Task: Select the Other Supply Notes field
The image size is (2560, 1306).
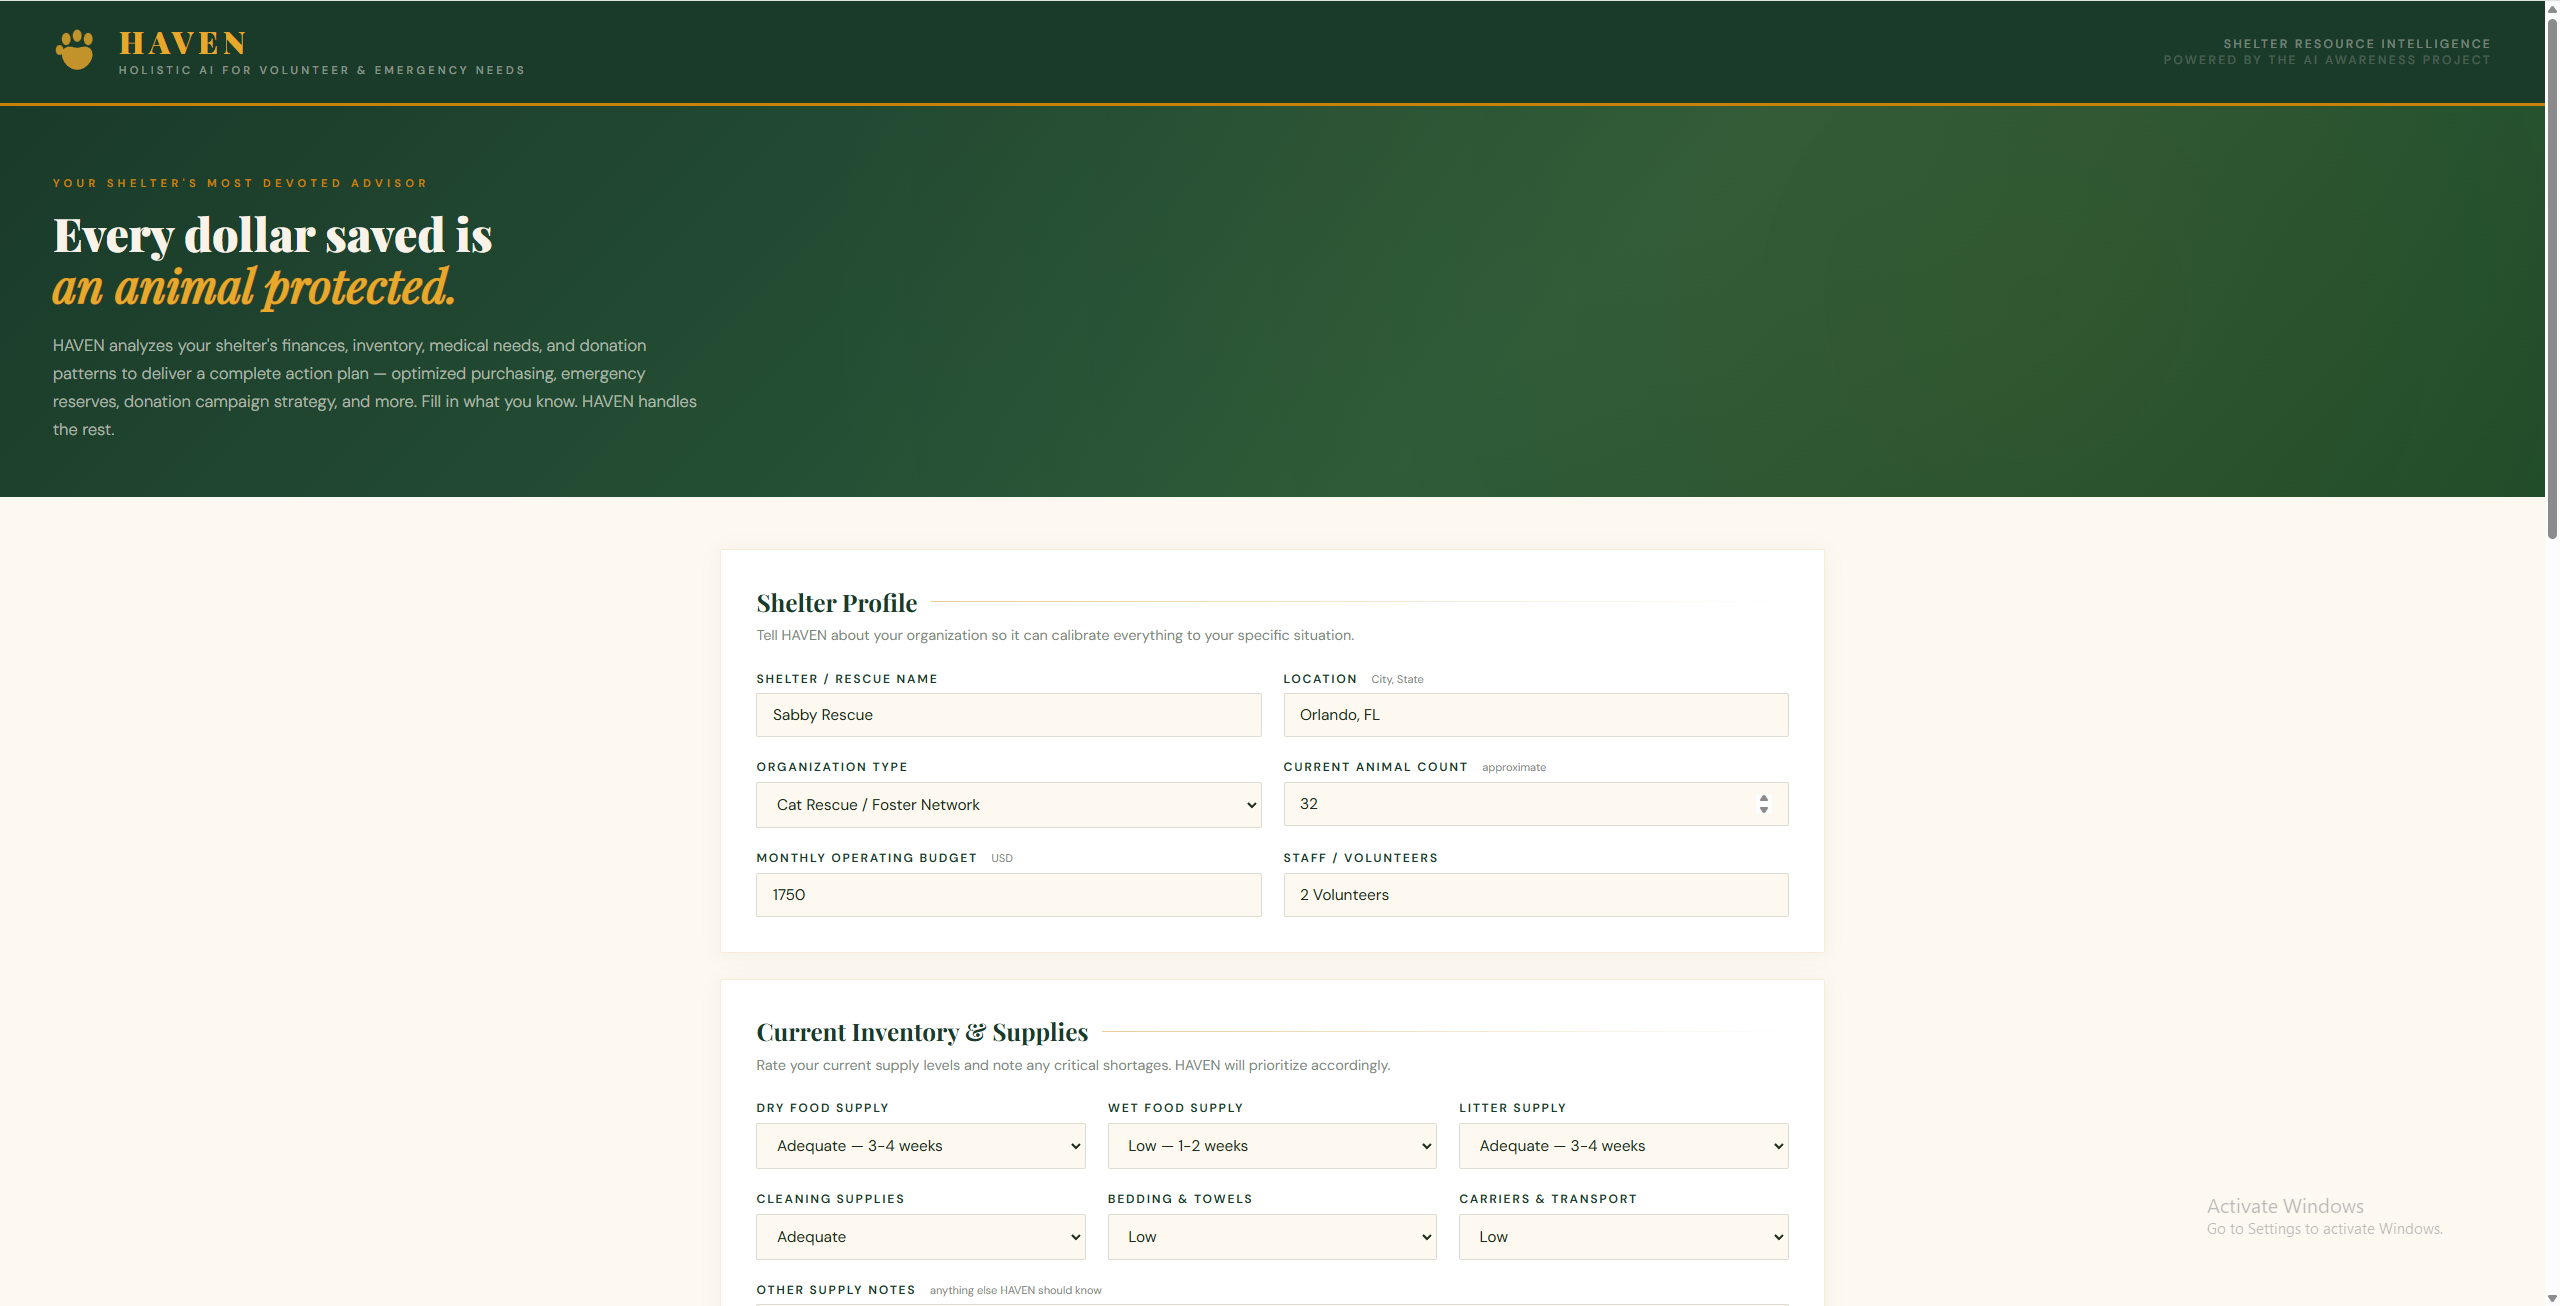Action: click(1271, 1303)
